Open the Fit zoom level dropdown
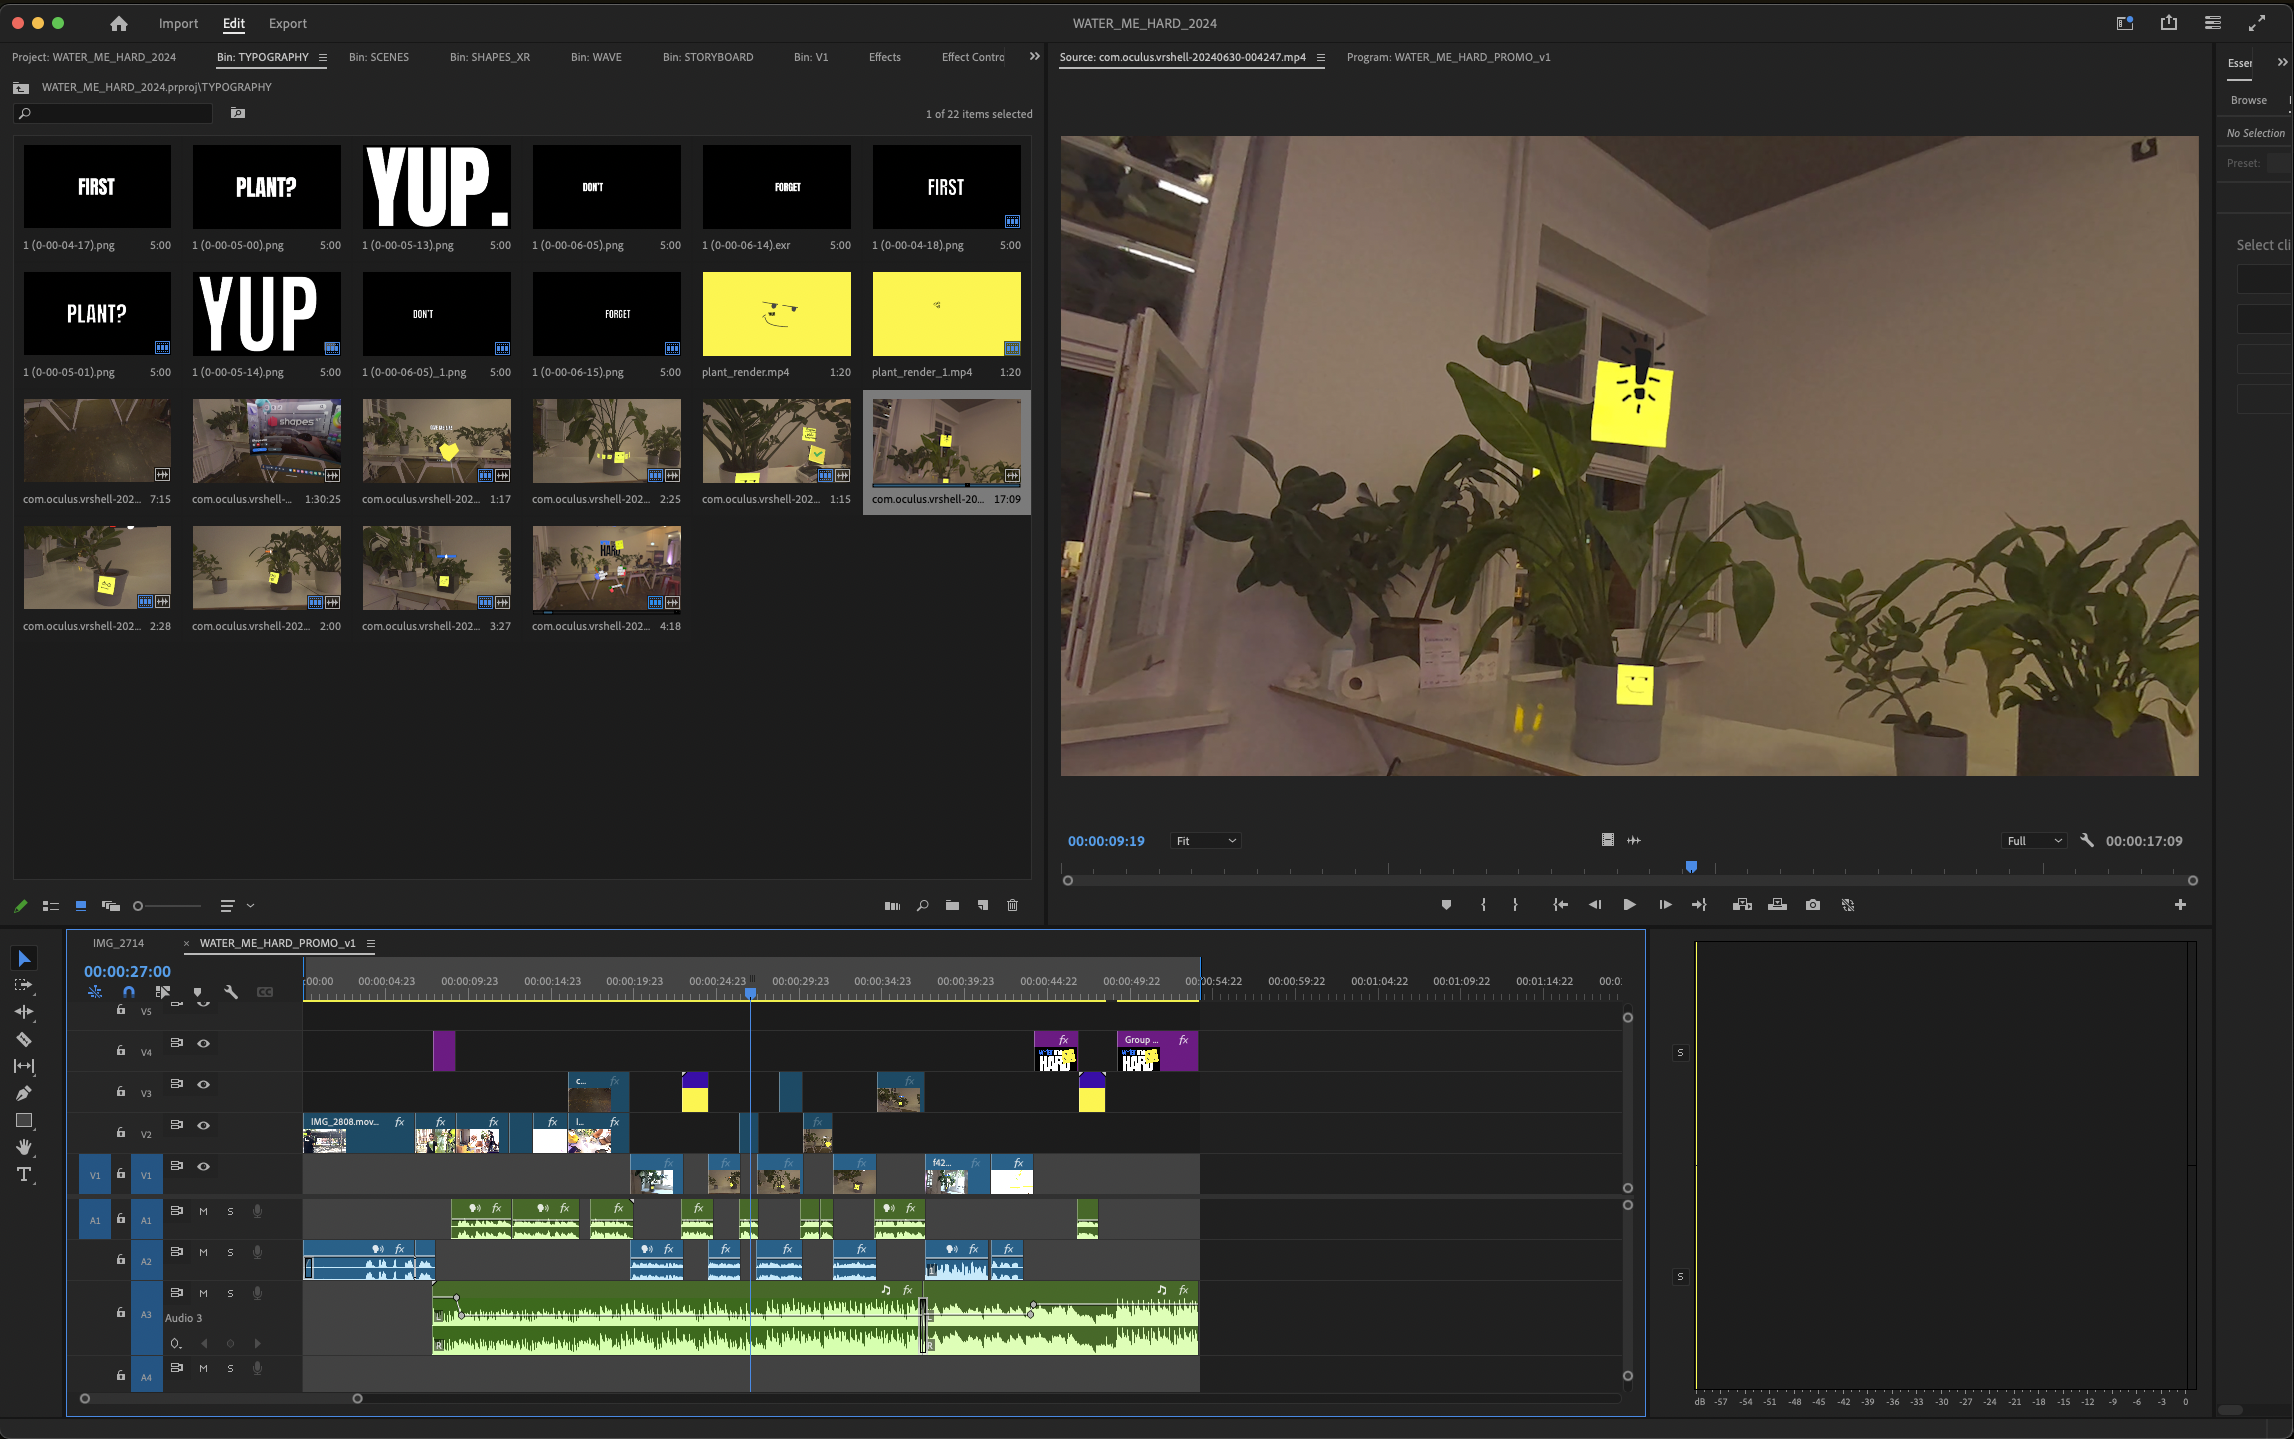Viewport: 2294px width, 1439px height. tap(1205, 841)
